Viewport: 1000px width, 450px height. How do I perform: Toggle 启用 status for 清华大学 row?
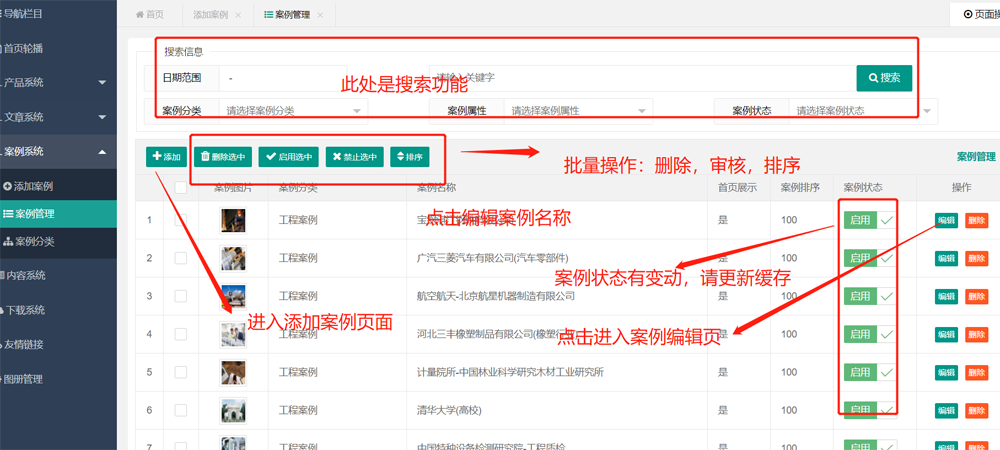coord(871,410)
